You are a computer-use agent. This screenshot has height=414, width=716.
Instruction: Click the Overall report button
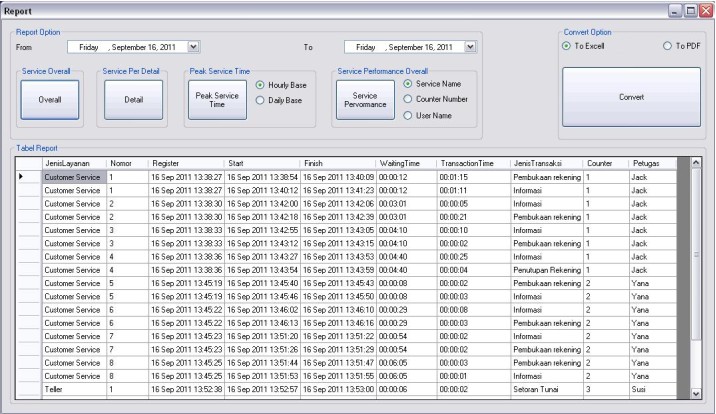(x=49, y=100)
